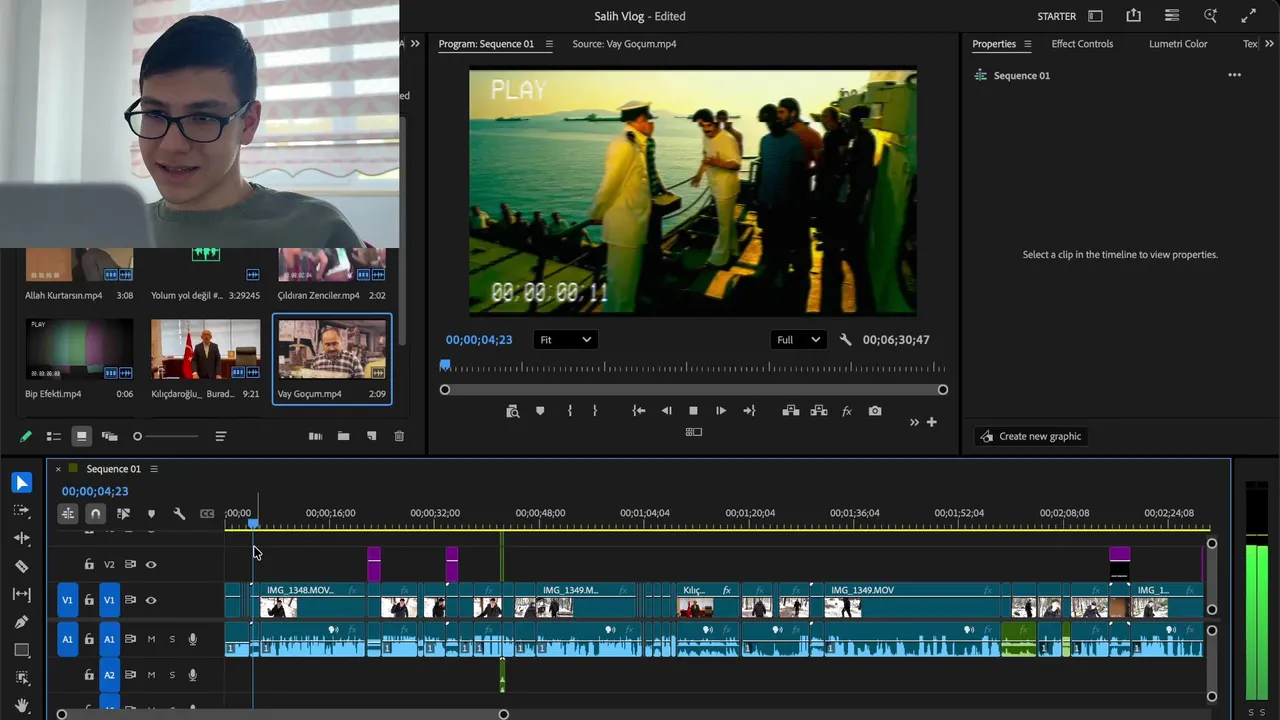Viewport: 1280px width, 720px height.
Task: Select the Ripple Edit tool
Action: (x=22, y=538)
